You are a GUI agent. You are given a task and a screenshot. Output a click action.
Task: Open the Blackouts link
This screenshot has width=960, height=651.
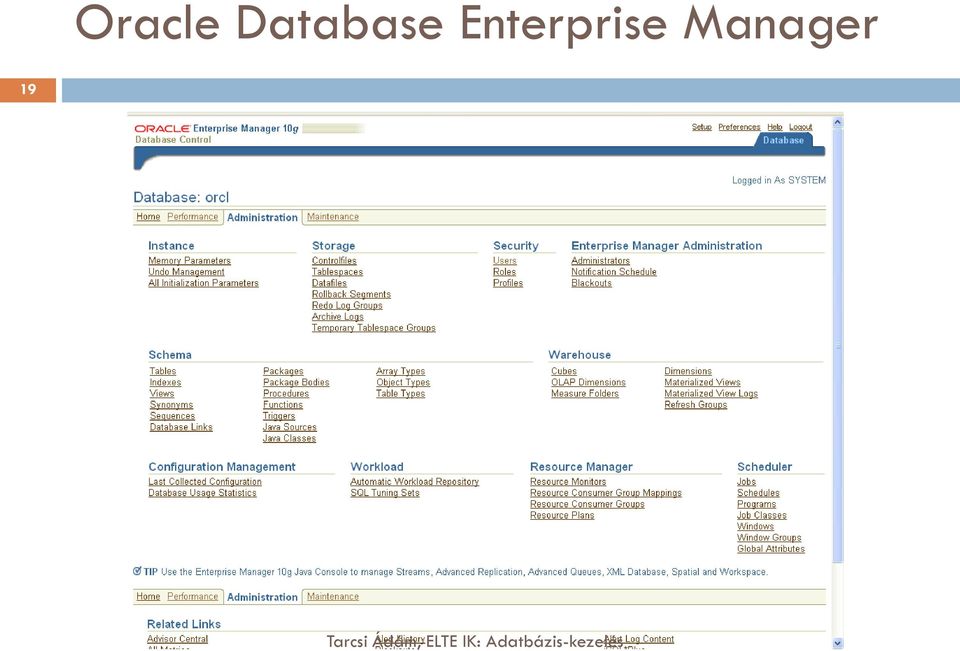click(591, 283)
